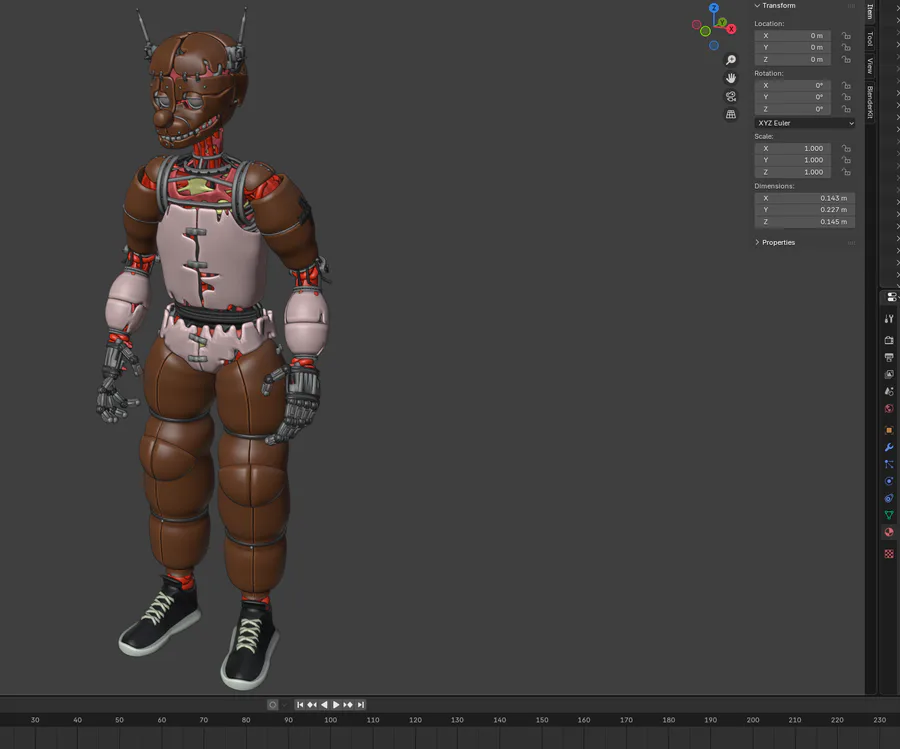Open the properties editor options dropdown
900x749 pixels.
point(891,297)
